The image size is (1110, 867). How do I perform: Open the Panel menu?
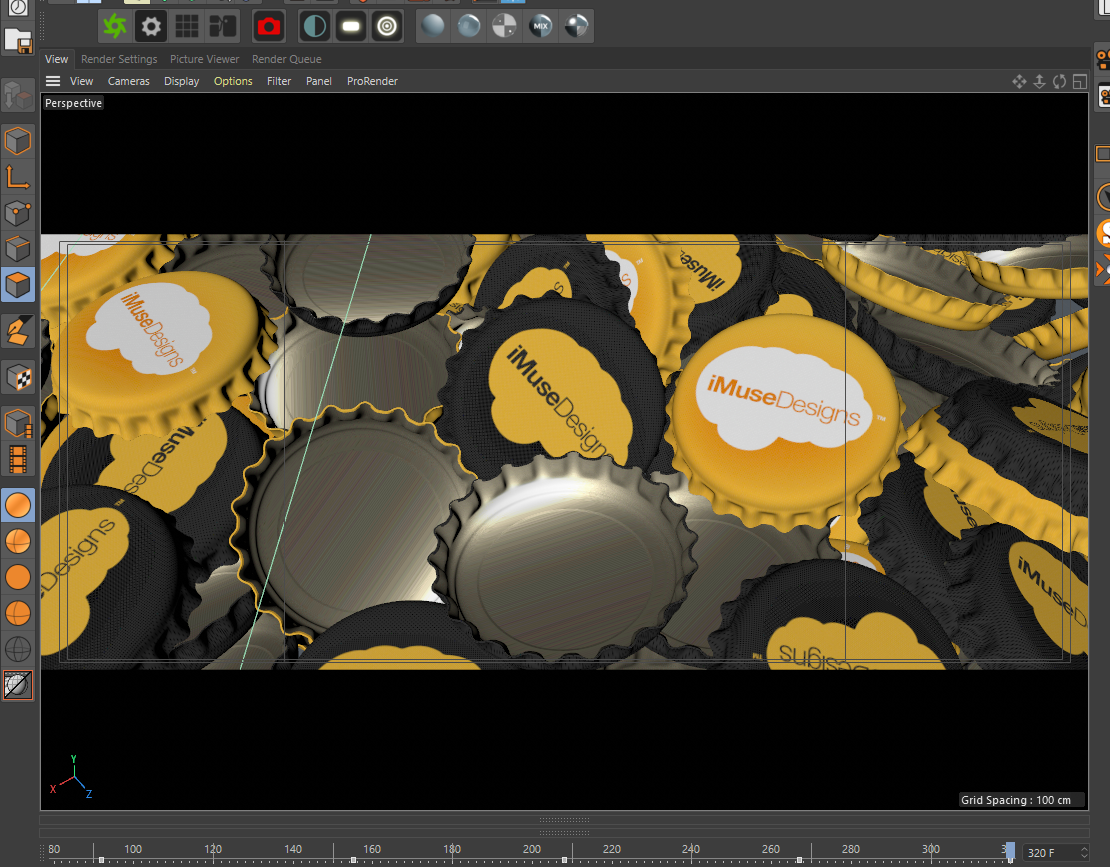click(x=319, y=81)
